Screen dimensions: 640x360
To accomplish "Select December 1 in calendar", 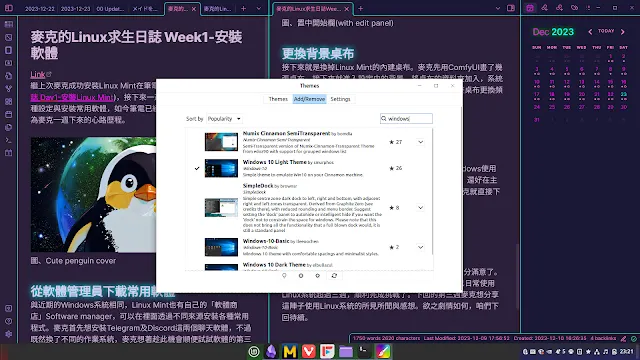I will click(x=611, y=57).
